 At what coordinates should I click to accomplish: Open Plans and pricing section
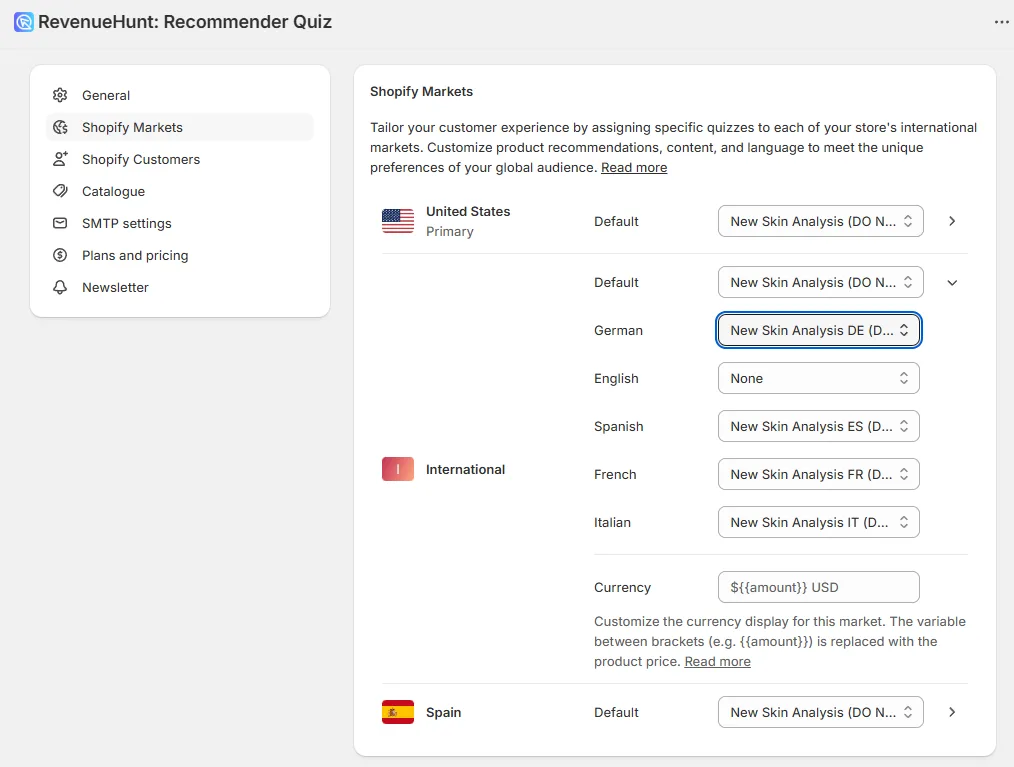(180, 255)
